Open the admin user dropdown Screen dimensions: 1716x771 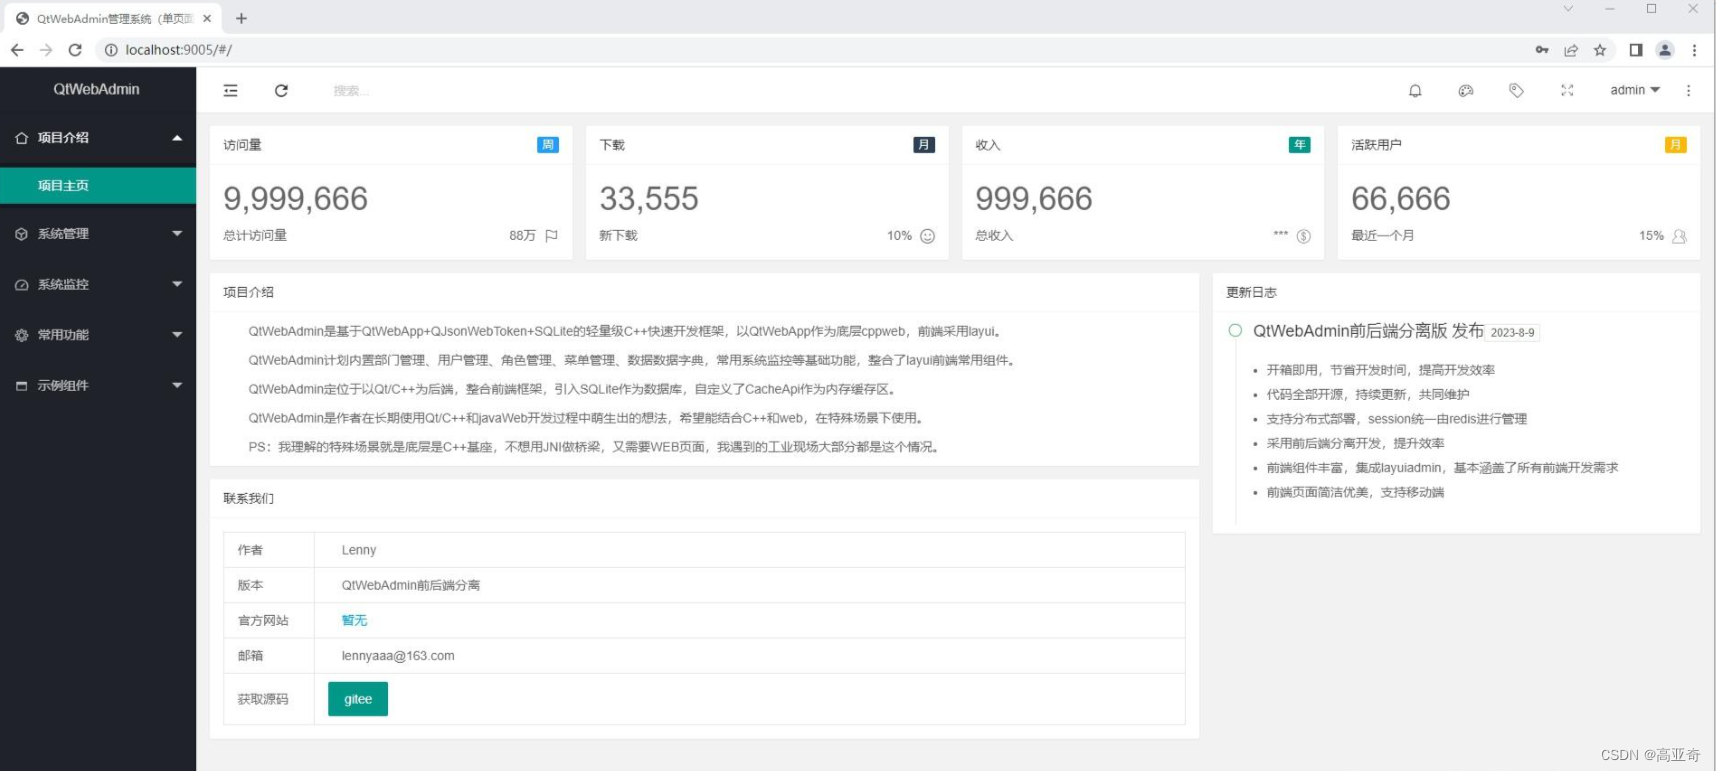point(1635,90)
